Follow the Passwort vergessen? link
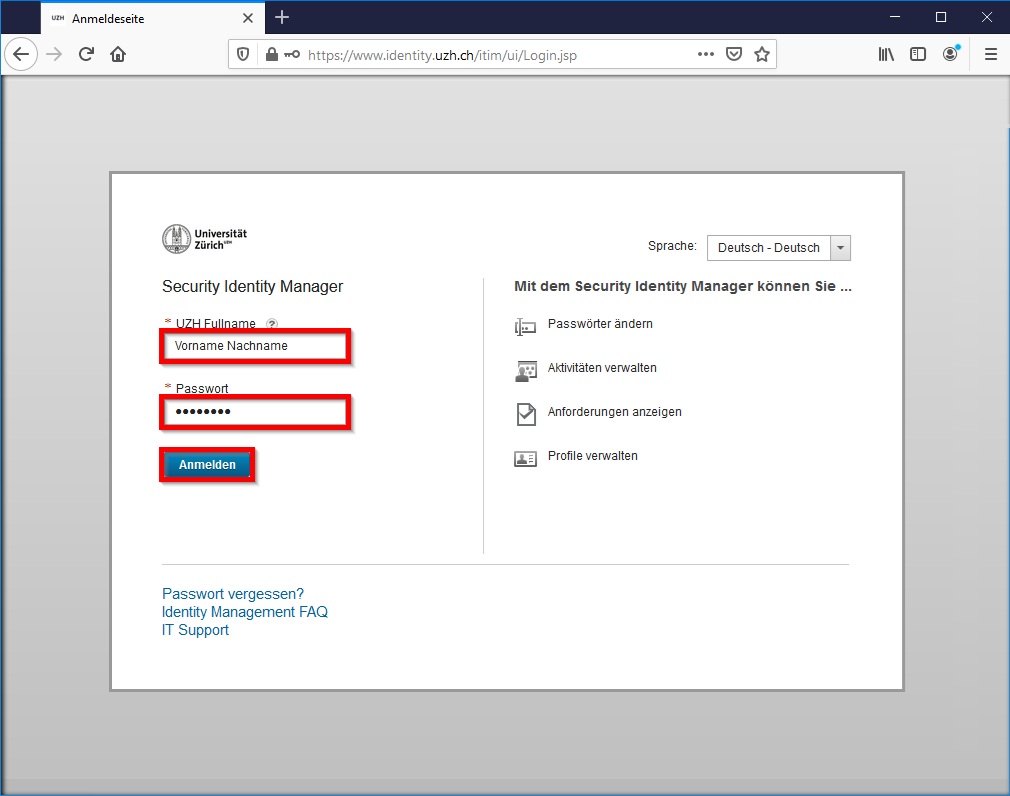The height and width of the screenshot is (796, 1010). 233,594
